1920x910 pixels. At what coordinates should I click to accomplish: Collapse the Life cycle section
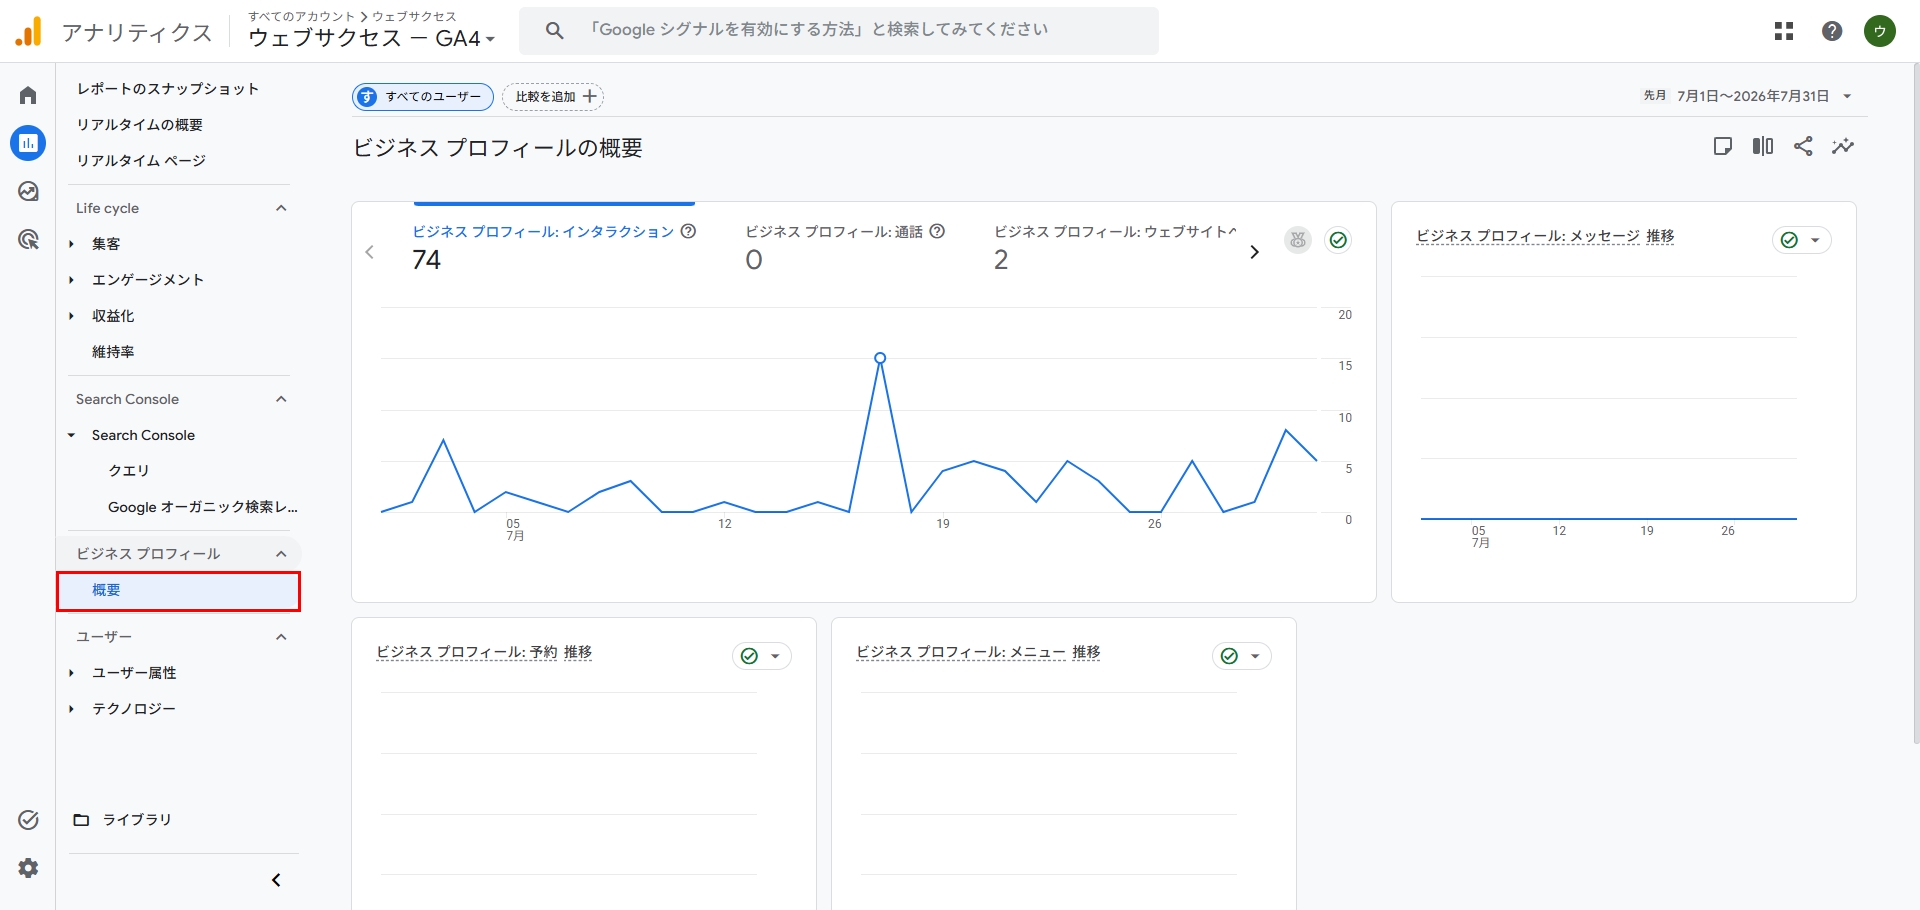pos(281,208)
